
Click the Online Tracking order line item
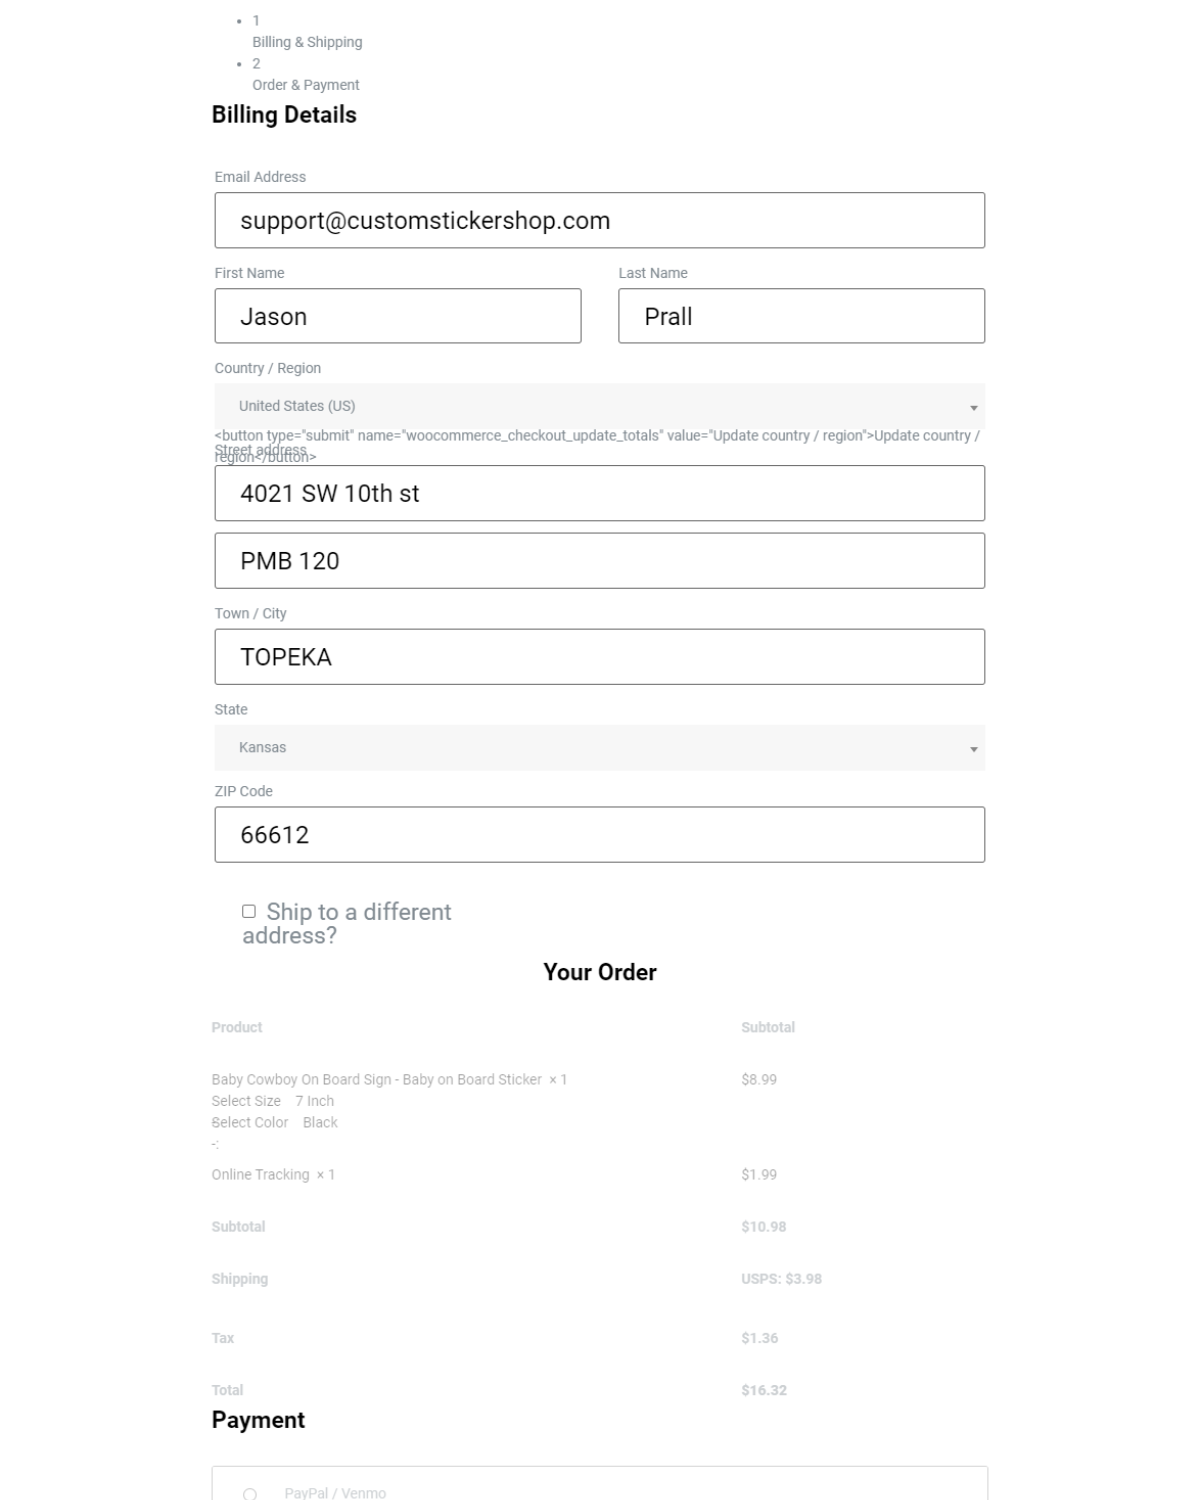tap(260, 1175)
